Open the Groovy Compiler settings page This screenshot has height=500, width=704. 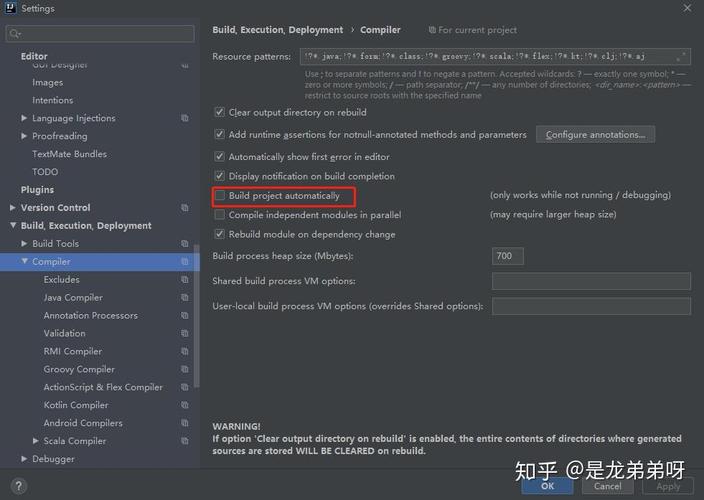[x=79, y=369]
